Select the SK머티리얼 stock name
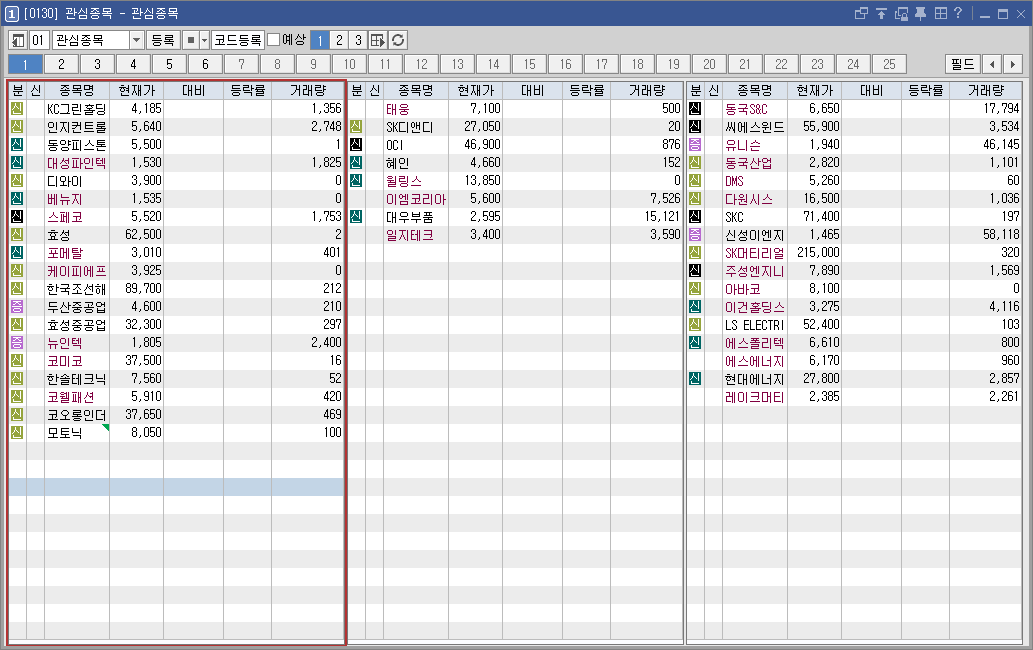This screenshot has width=1033, height=650. point(754,253)
